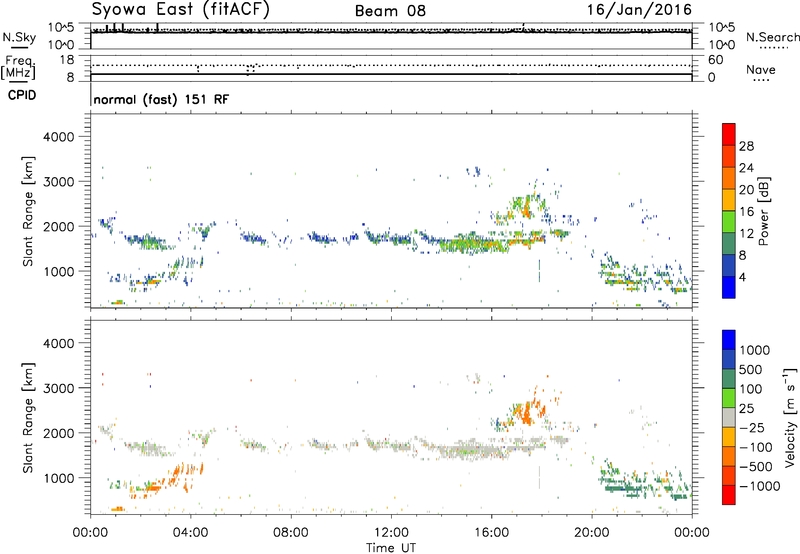Click the "2000" range tick in power panel

[x=58, y=226]
